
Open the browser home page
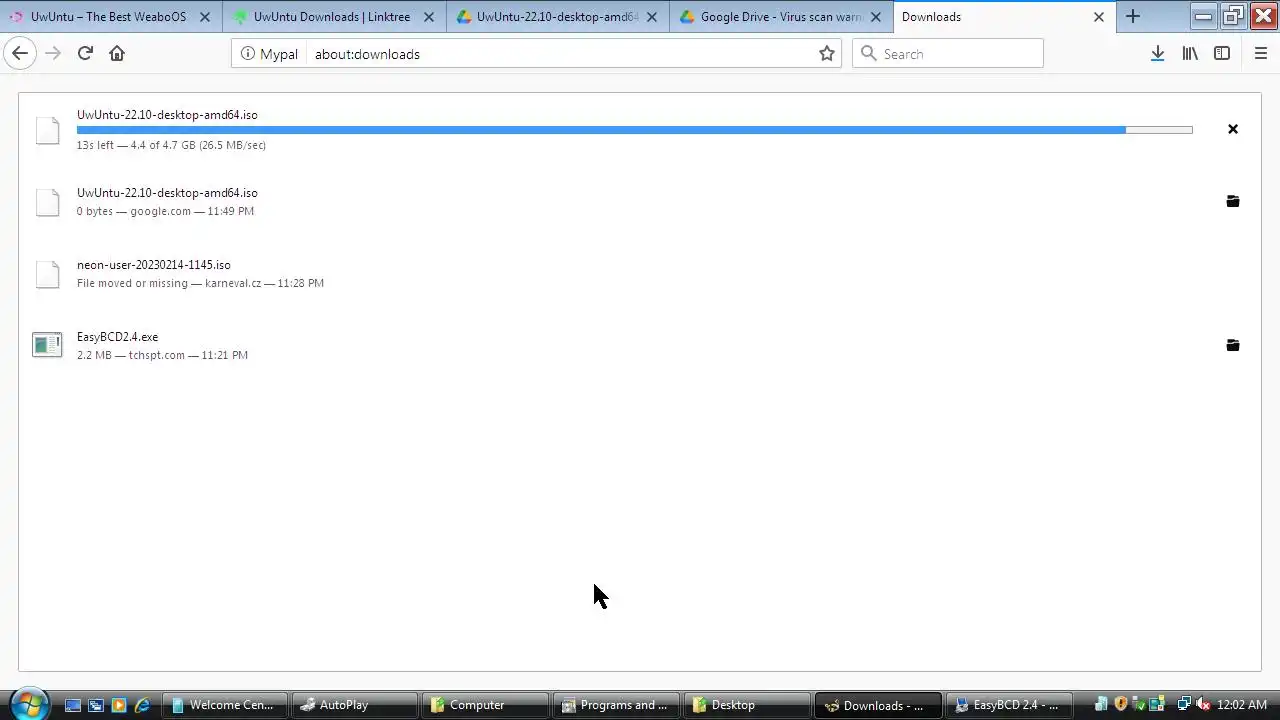point(117,54)
